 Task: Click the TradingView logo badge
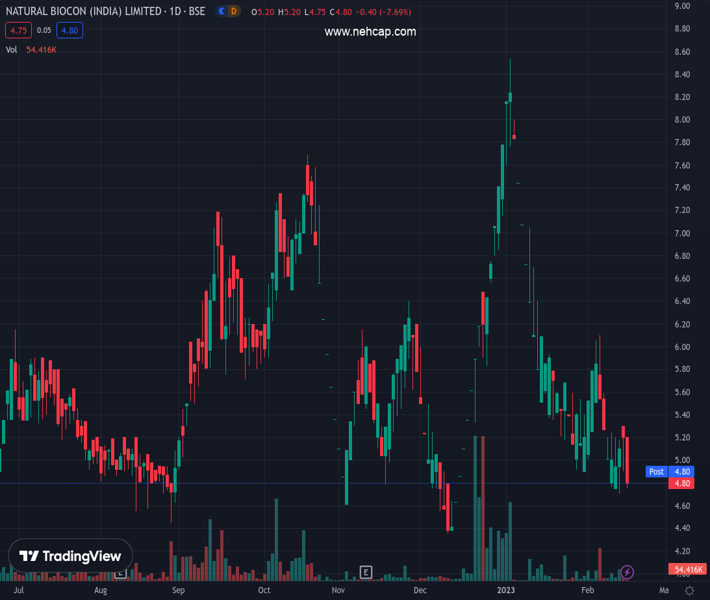point(71,556)
